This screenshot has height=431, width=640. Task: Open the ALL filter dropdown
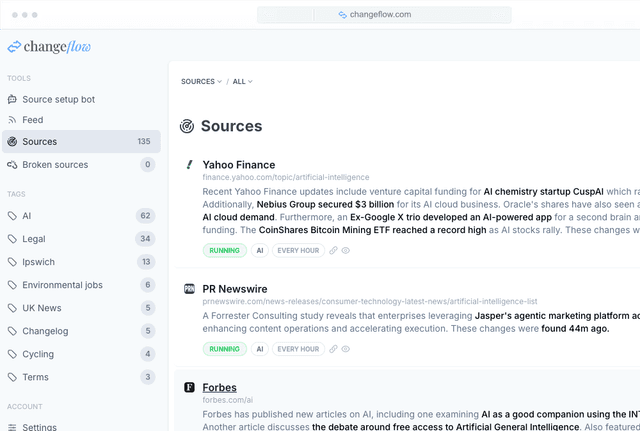(242, 81)
